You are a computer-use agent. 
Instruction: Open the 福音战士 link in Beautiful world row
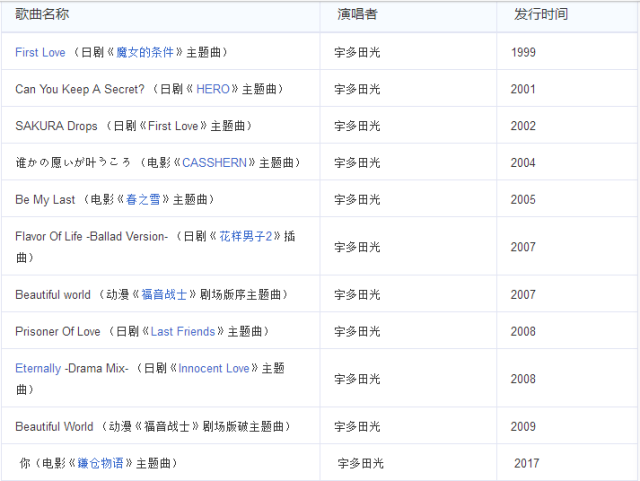click(164, 294)
